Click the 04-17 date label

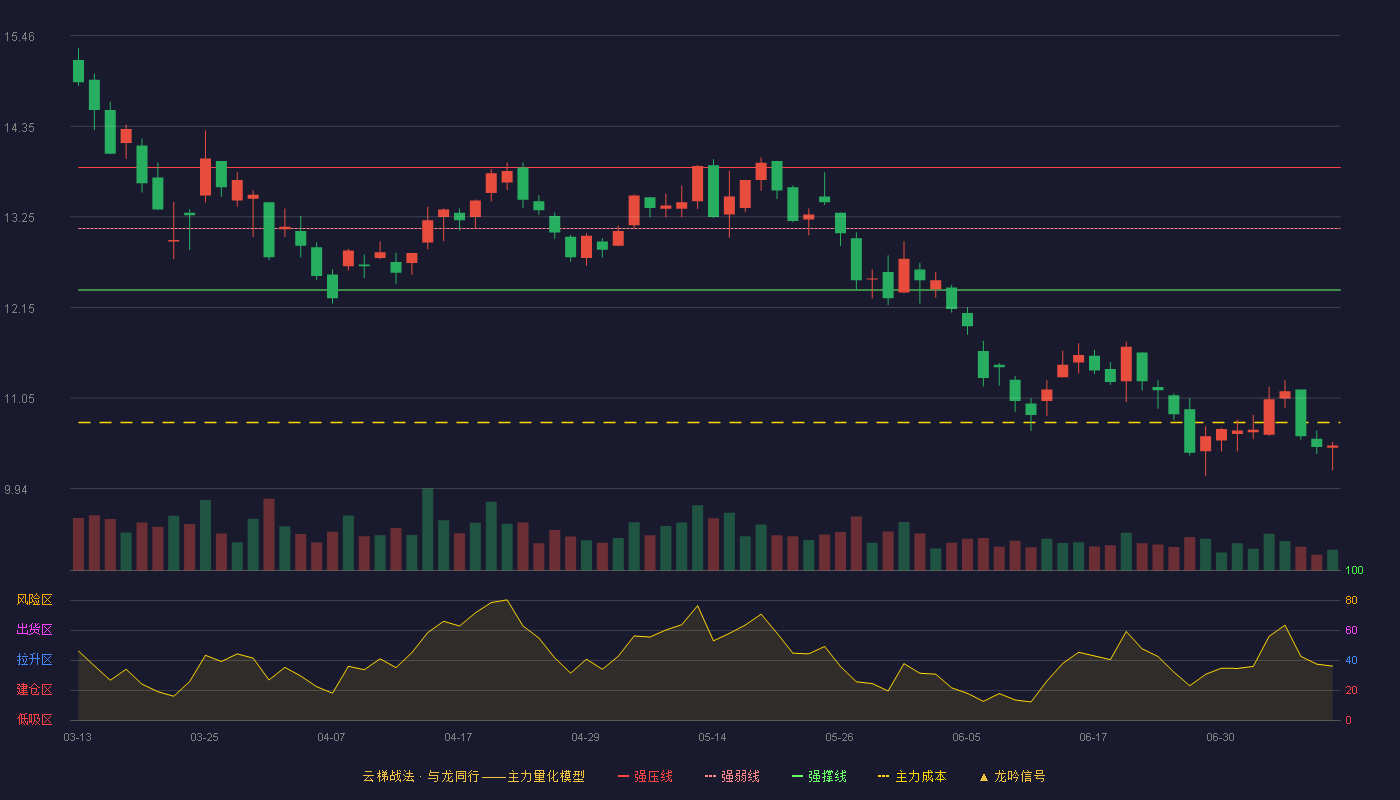click(x=458, y=737)
